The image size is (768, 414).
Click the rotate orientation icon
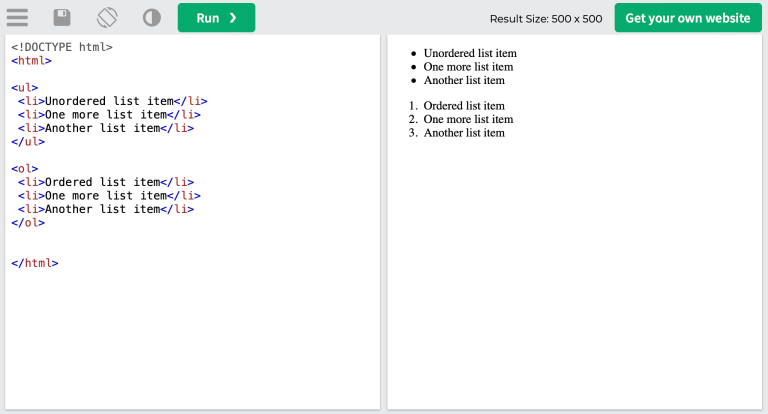coord(107,18)
